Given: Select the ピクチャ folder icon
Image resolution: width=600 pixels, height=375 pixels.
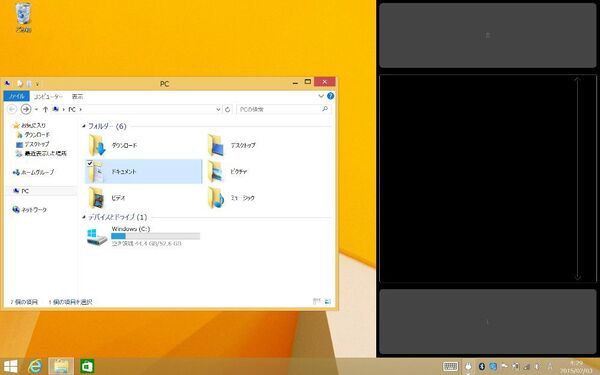Looking at the screenshot, I should (x=216, y=171).
